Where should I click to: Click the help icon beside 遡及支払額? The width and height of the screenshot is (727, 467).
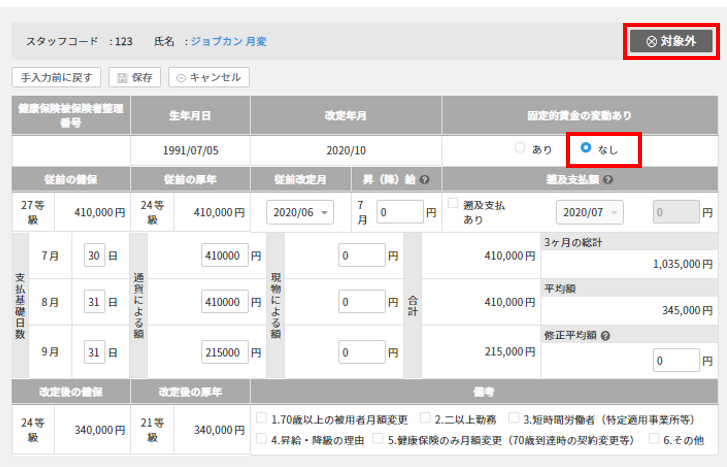pyautogui.click(x=609, y=180)
